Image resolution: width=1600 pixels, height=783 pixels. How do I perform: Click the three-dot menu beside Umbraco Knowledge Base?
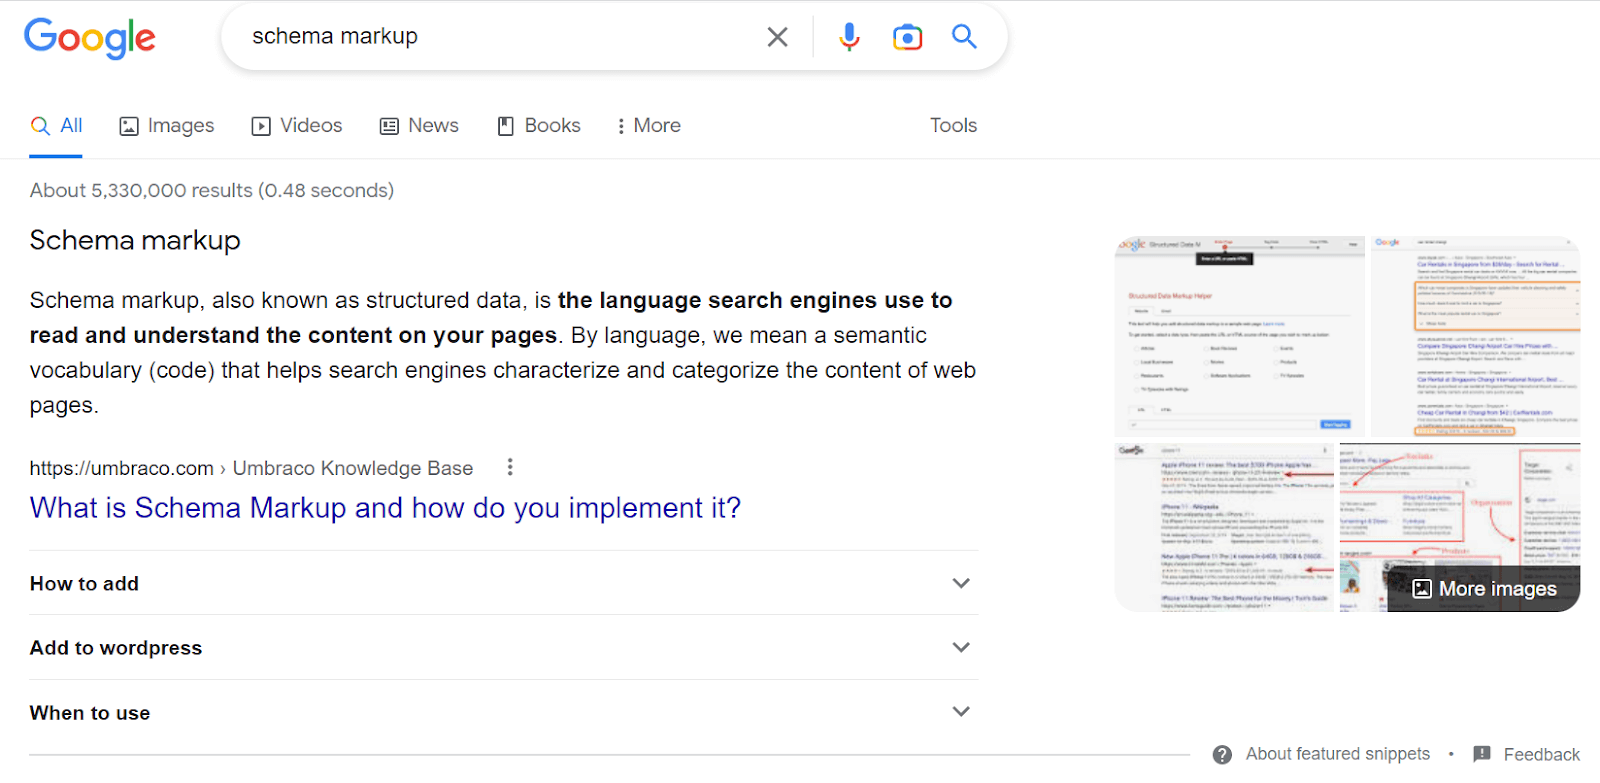point(510,467)
